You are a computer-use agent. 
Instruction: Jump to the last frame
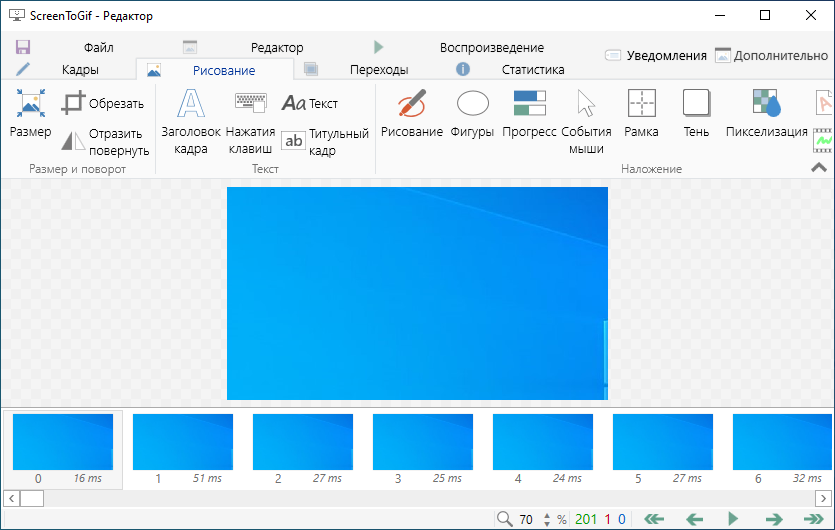pos(814,519)
